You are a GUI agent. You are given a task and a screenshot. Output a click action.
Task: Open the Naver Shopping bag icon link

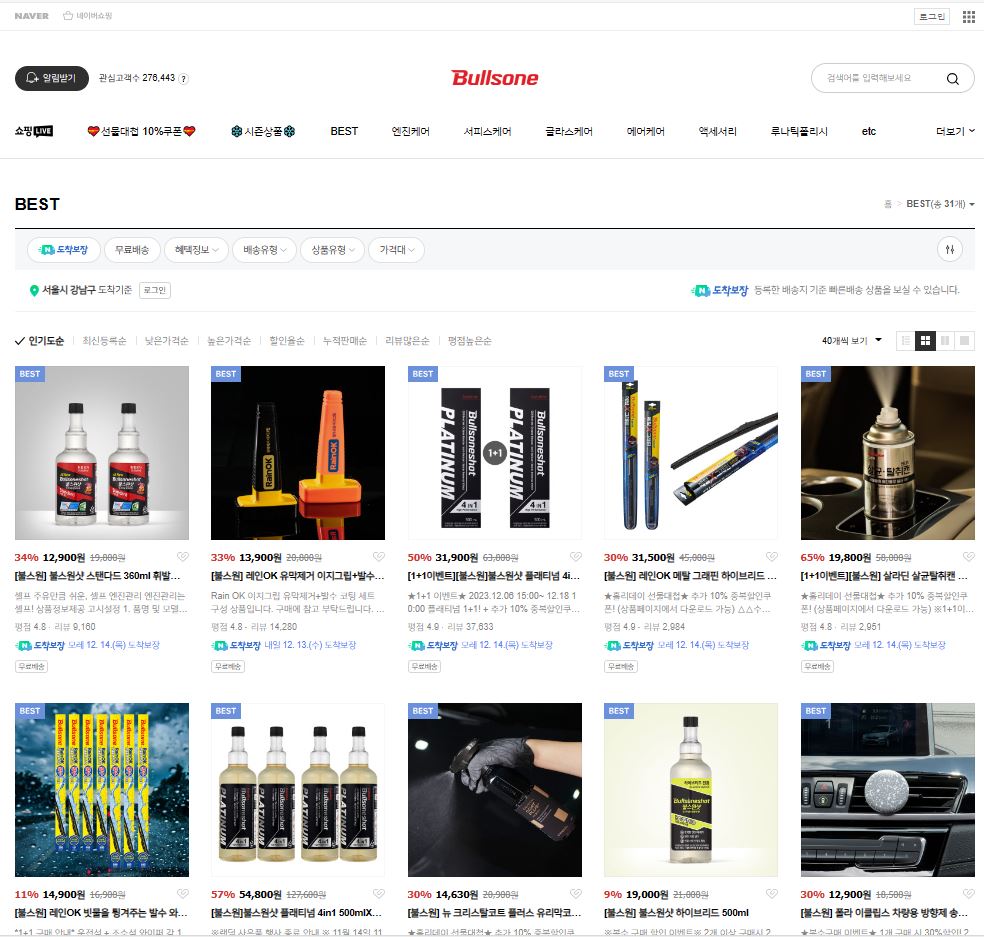pyautogui.click(x=87, y=16)
